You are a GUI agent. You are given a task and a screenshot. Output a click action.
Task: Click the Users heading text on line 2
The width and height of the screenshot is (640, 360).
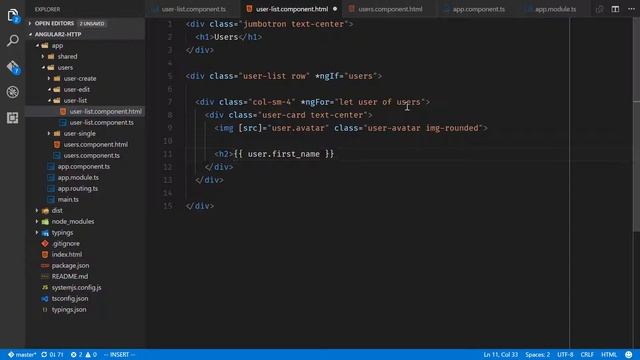tap(226, 37)
